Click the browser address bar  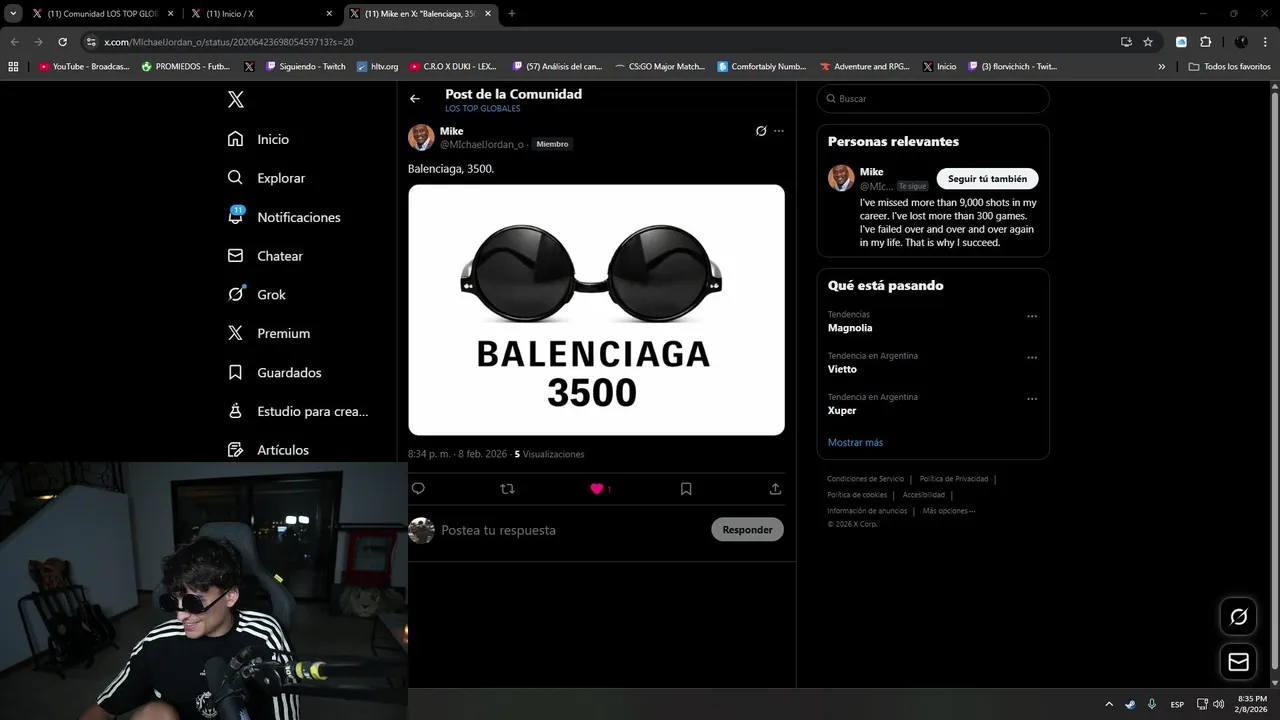(x=600, y=42)
